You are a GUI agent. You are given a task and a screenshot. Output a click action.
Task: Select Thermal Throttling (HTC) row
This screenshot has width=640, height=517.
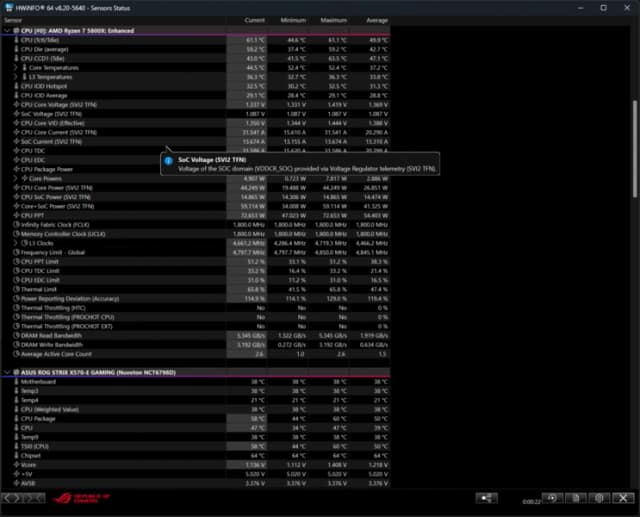[x=196, y=308]
